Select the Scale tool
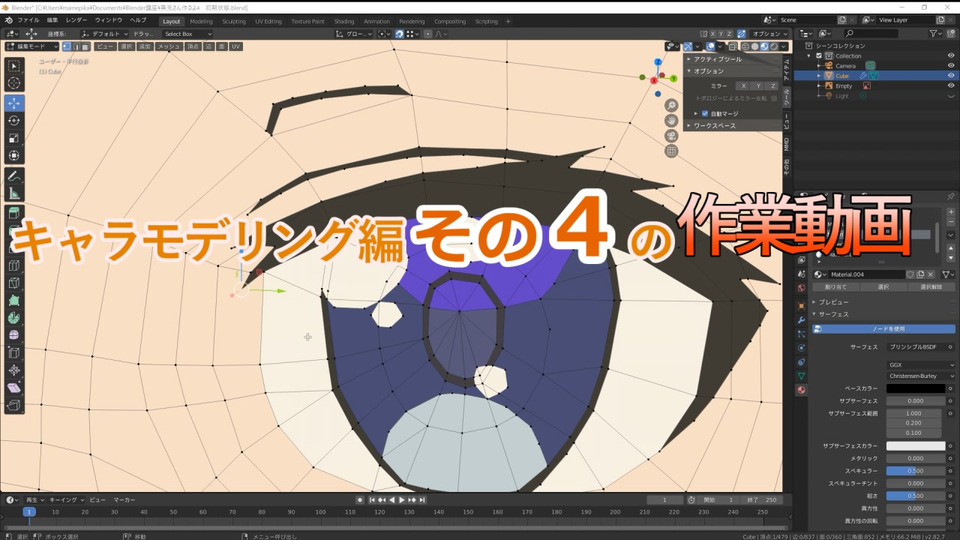The image size is (960, 540). (14, 139)
